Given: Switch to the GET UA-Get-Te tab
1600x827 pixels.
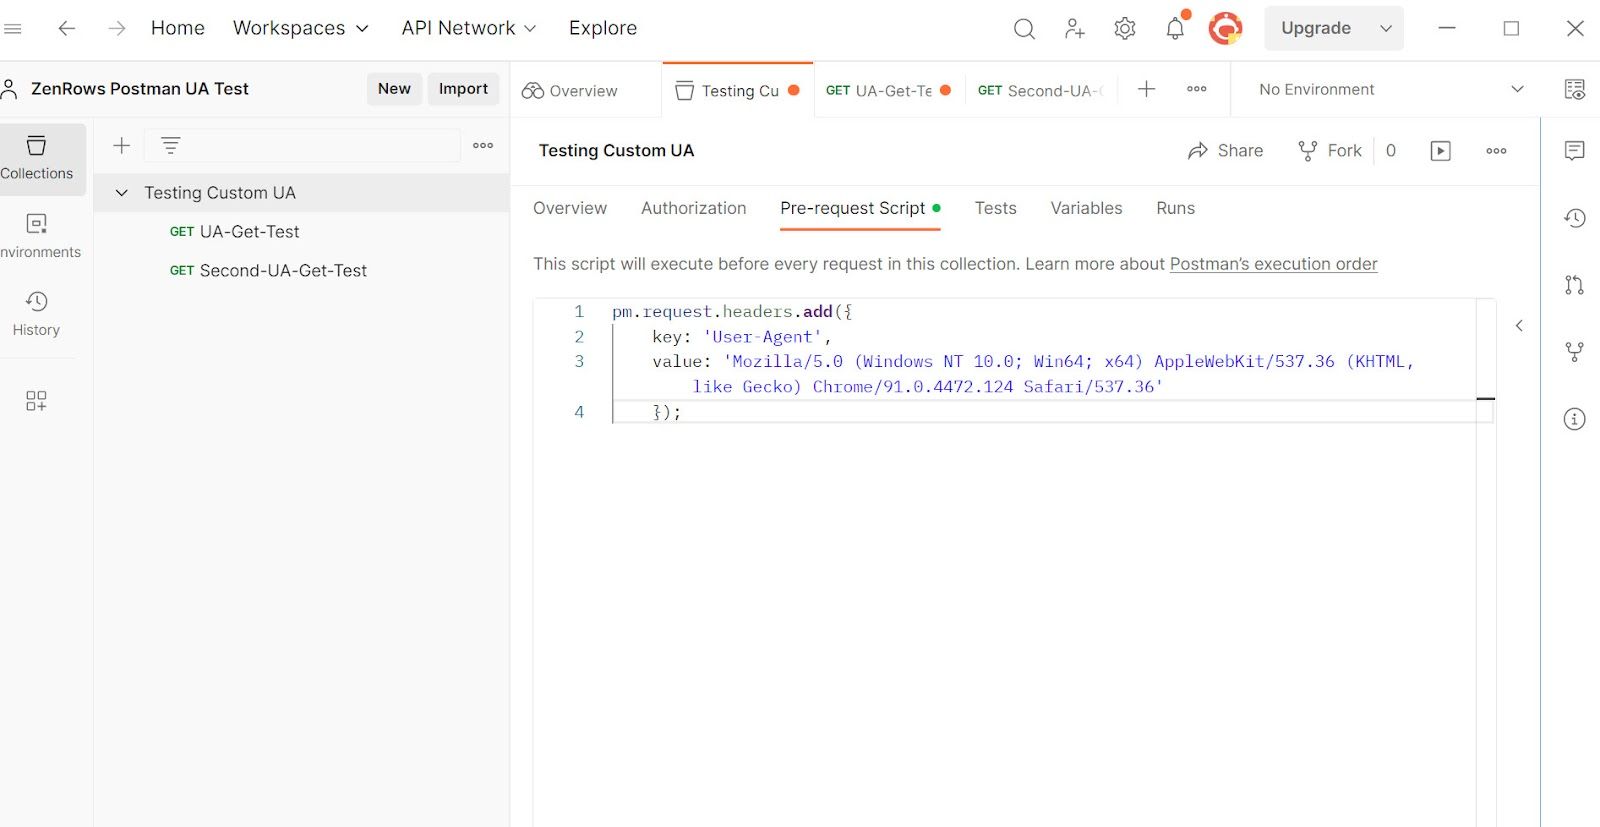Looking at the screenshot, I should (x=889, y=91).
